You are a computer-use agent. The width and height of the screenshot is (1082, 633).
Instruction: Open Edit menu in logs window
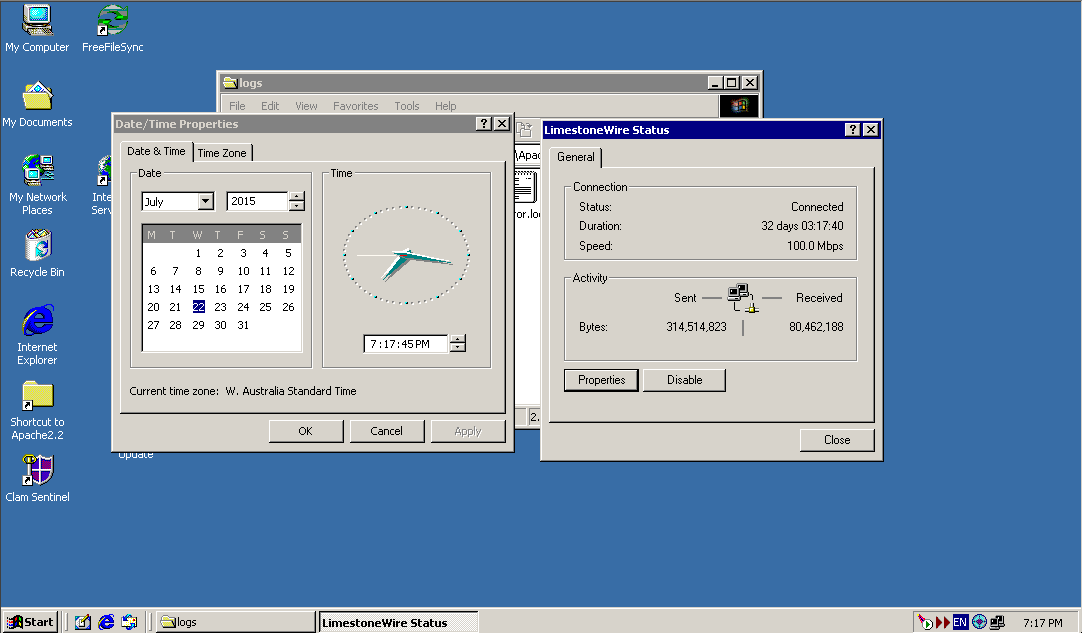(270, 106)
